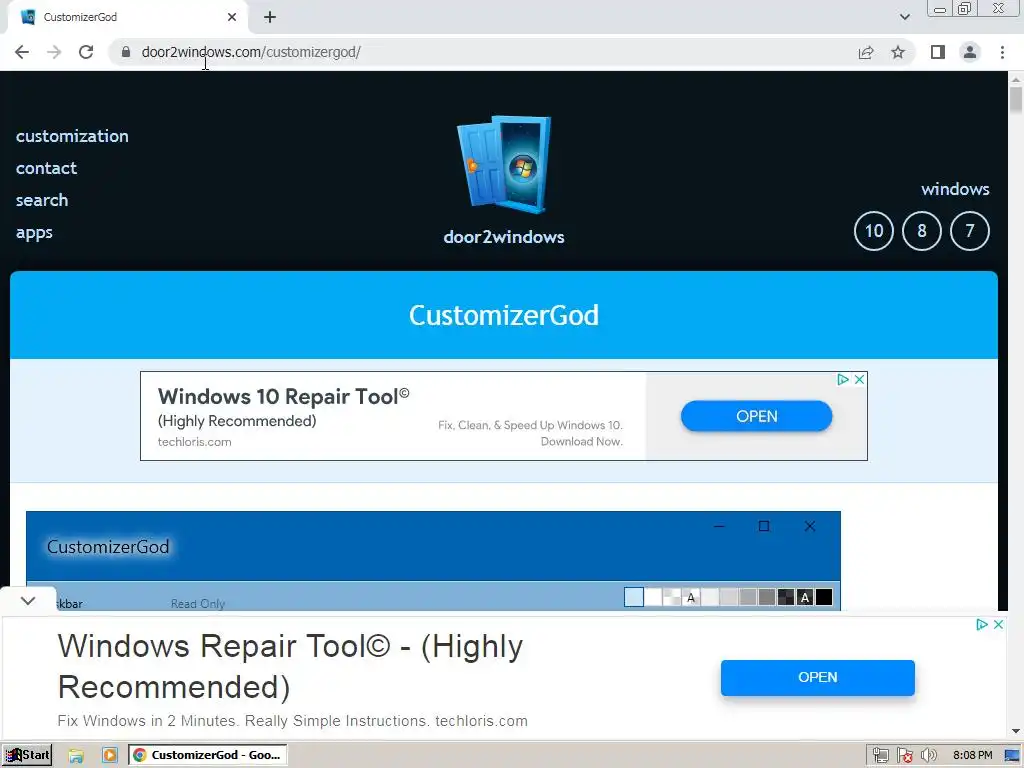Open the tab search chevron at the top

click(904, 17)
